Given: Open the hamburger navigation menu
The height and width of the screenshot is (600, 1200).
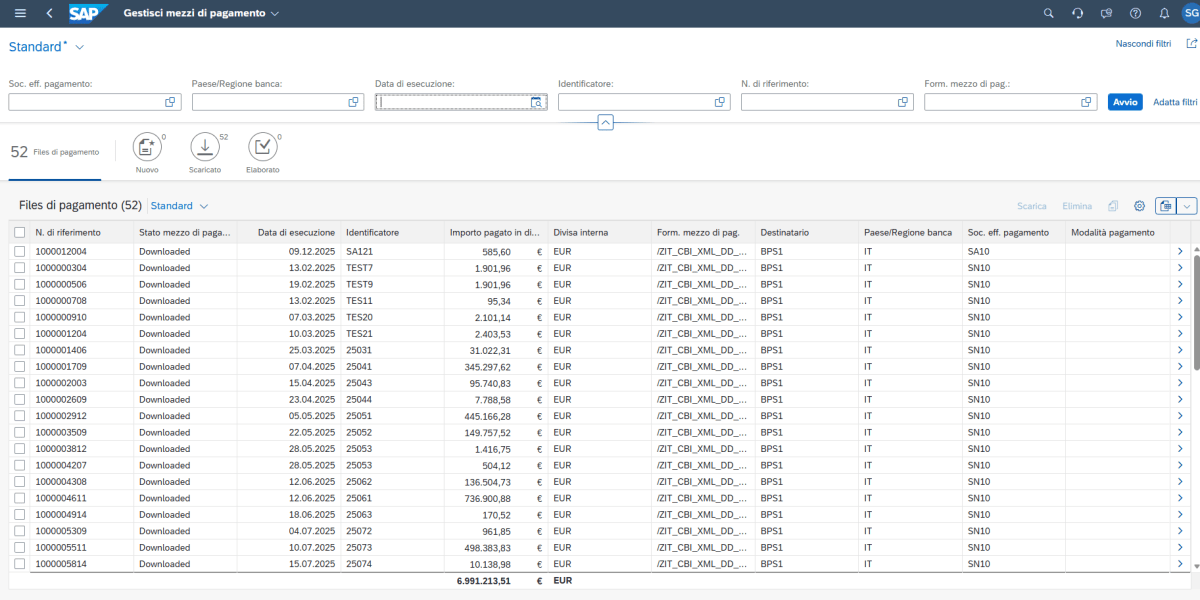Looking at the screenshot, I should point(20,13).
